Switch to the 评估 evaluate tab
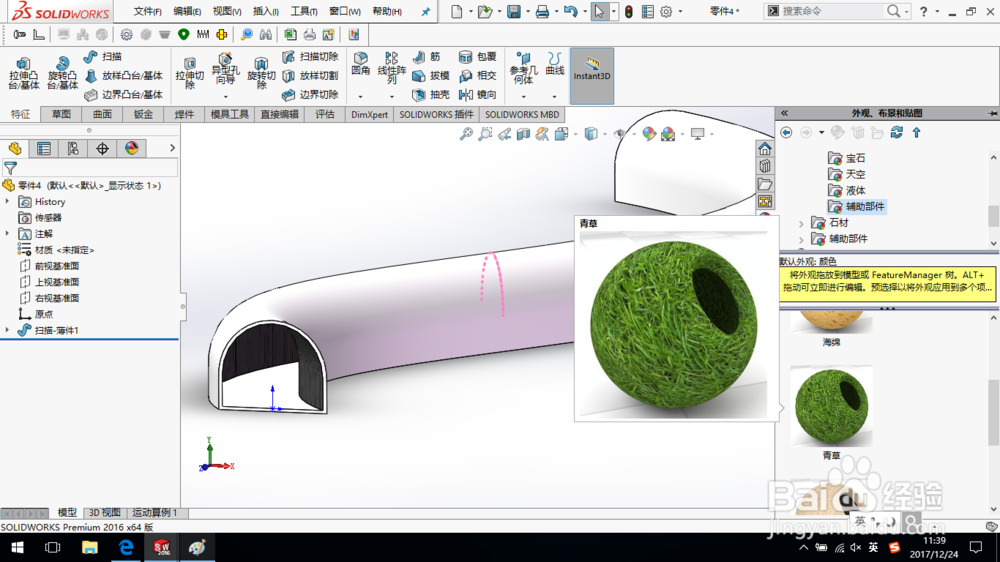The height and width of the screenshot is (562, 1000). point(325,114)
